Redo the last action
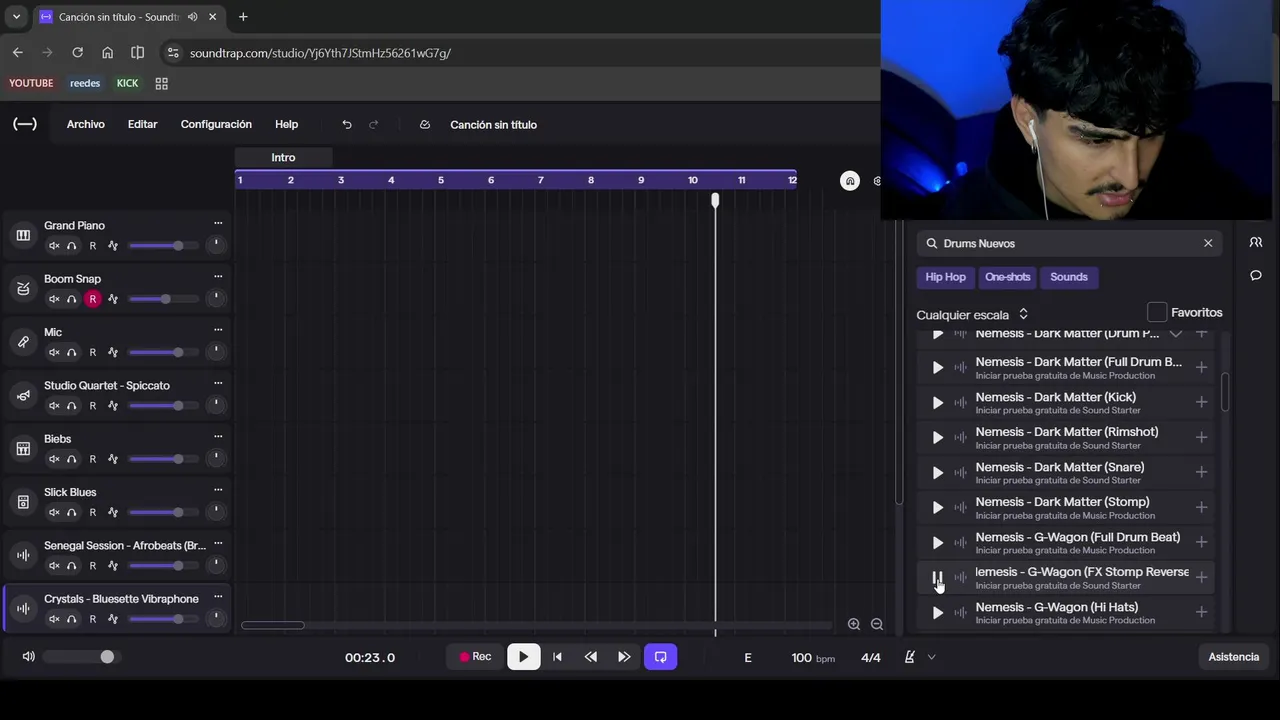The height and width of the screenshot is (720, 1280). click(x=374, y=124)
